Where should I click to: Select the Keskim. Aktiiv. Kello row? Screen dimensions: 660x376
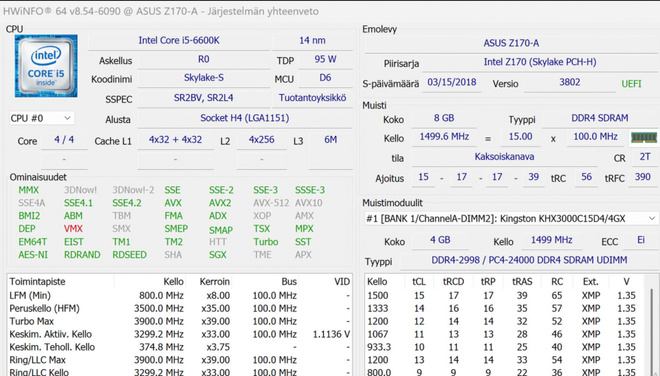click(x=180, y=334)
